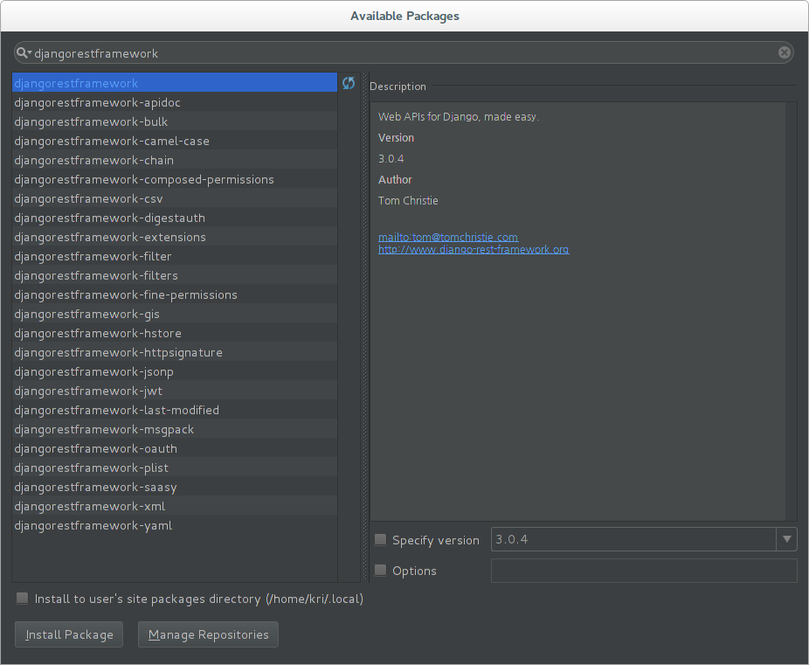Open the version 3.0.4 dropdown arrow
The image size is (809, 665).
point(786,539)
